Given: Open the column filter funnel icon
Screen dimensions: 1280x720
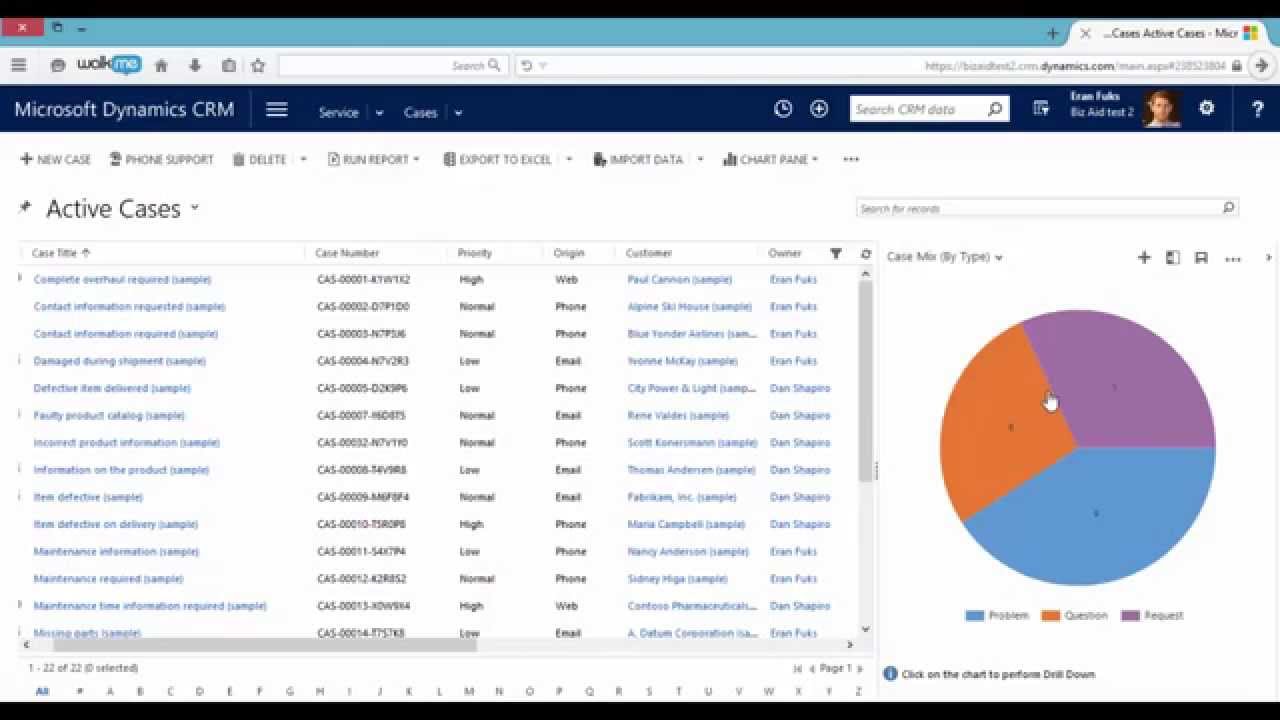Looking at the screenshot, I should click(x=836, y=253).
